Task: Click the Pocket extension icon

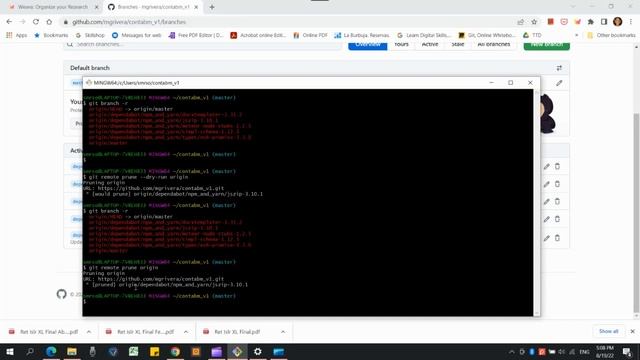Action: click(564, 22)
